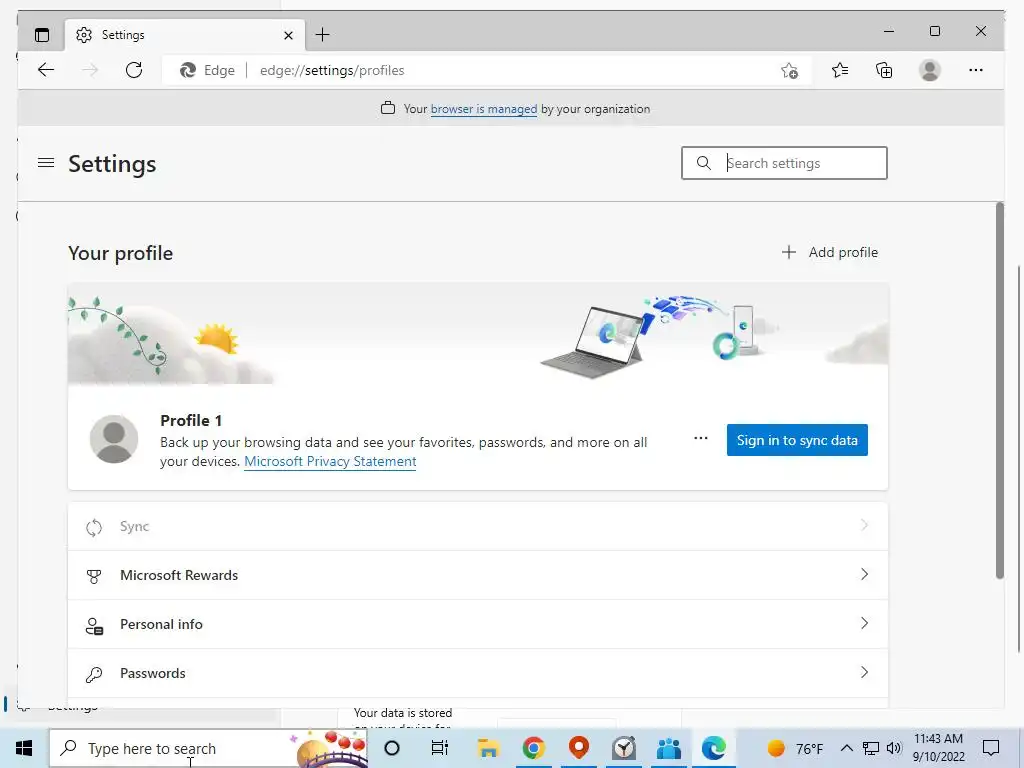Click the Microsoft Rewards trophy icon
This screenshot has height=768, width=1024.
tap(94, 576)
